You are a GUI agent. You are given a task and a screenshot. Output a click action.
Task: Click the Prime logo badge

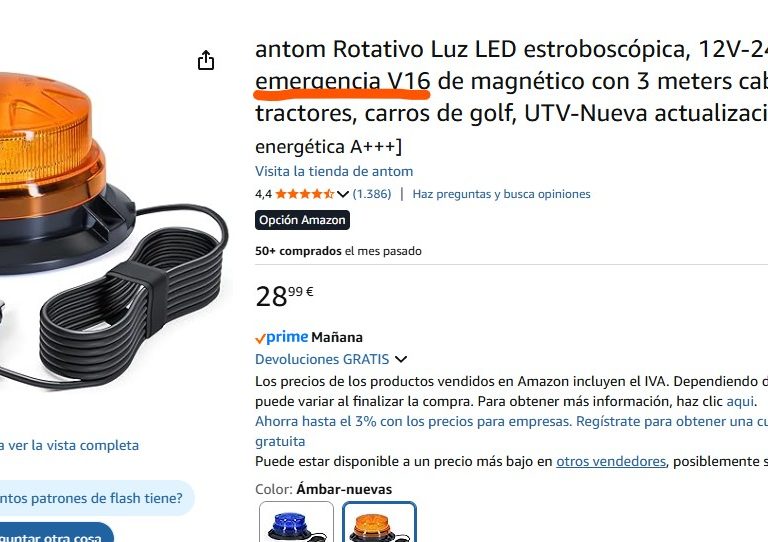(x=282, y=337)
